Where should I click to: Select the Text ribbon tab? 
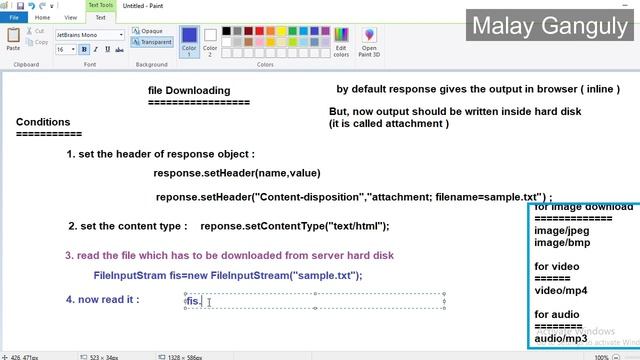click(x=100, y=18)
